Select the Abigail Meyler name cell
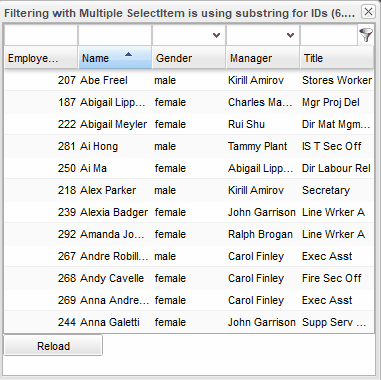Image resolution: width=381 pixels, height=380 pixels. [x=115, y=124]
